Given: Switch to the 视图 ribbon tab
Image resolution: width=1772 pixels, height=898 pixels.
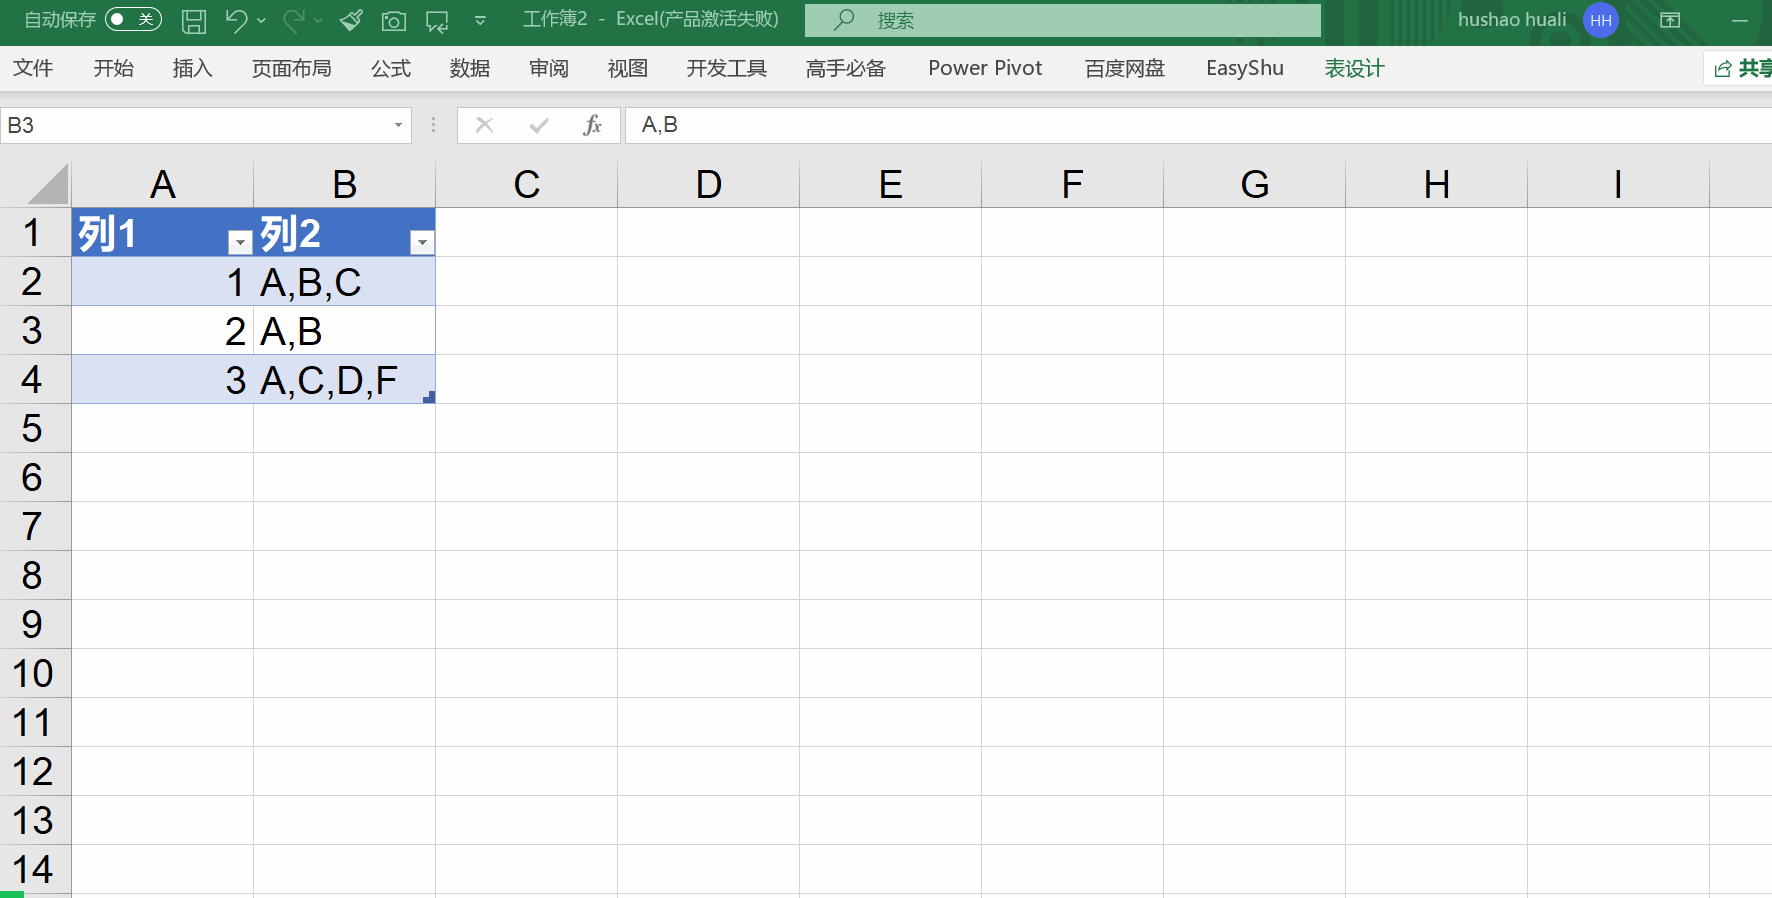Looking at the screenshot, I should tap(628, 68).
